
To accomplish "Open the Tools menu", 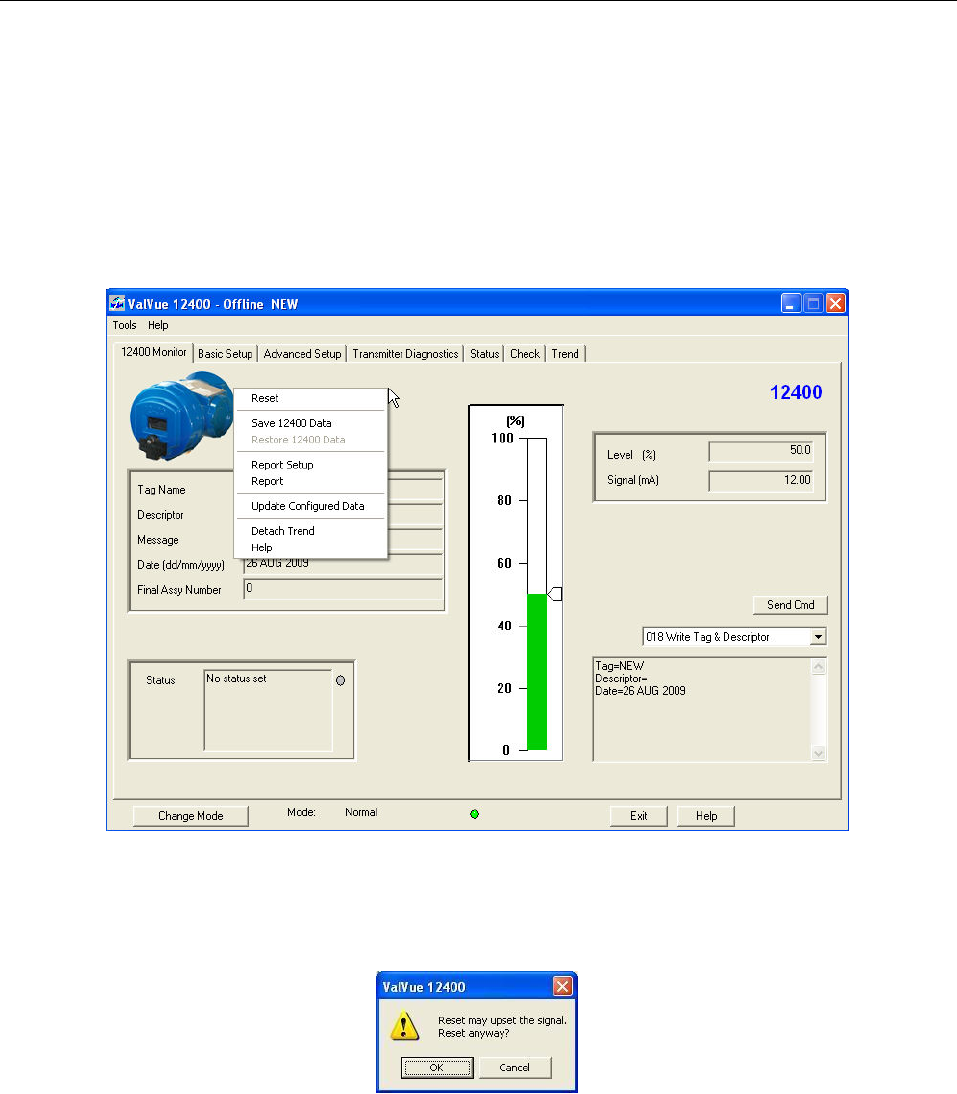I will 124,325.
